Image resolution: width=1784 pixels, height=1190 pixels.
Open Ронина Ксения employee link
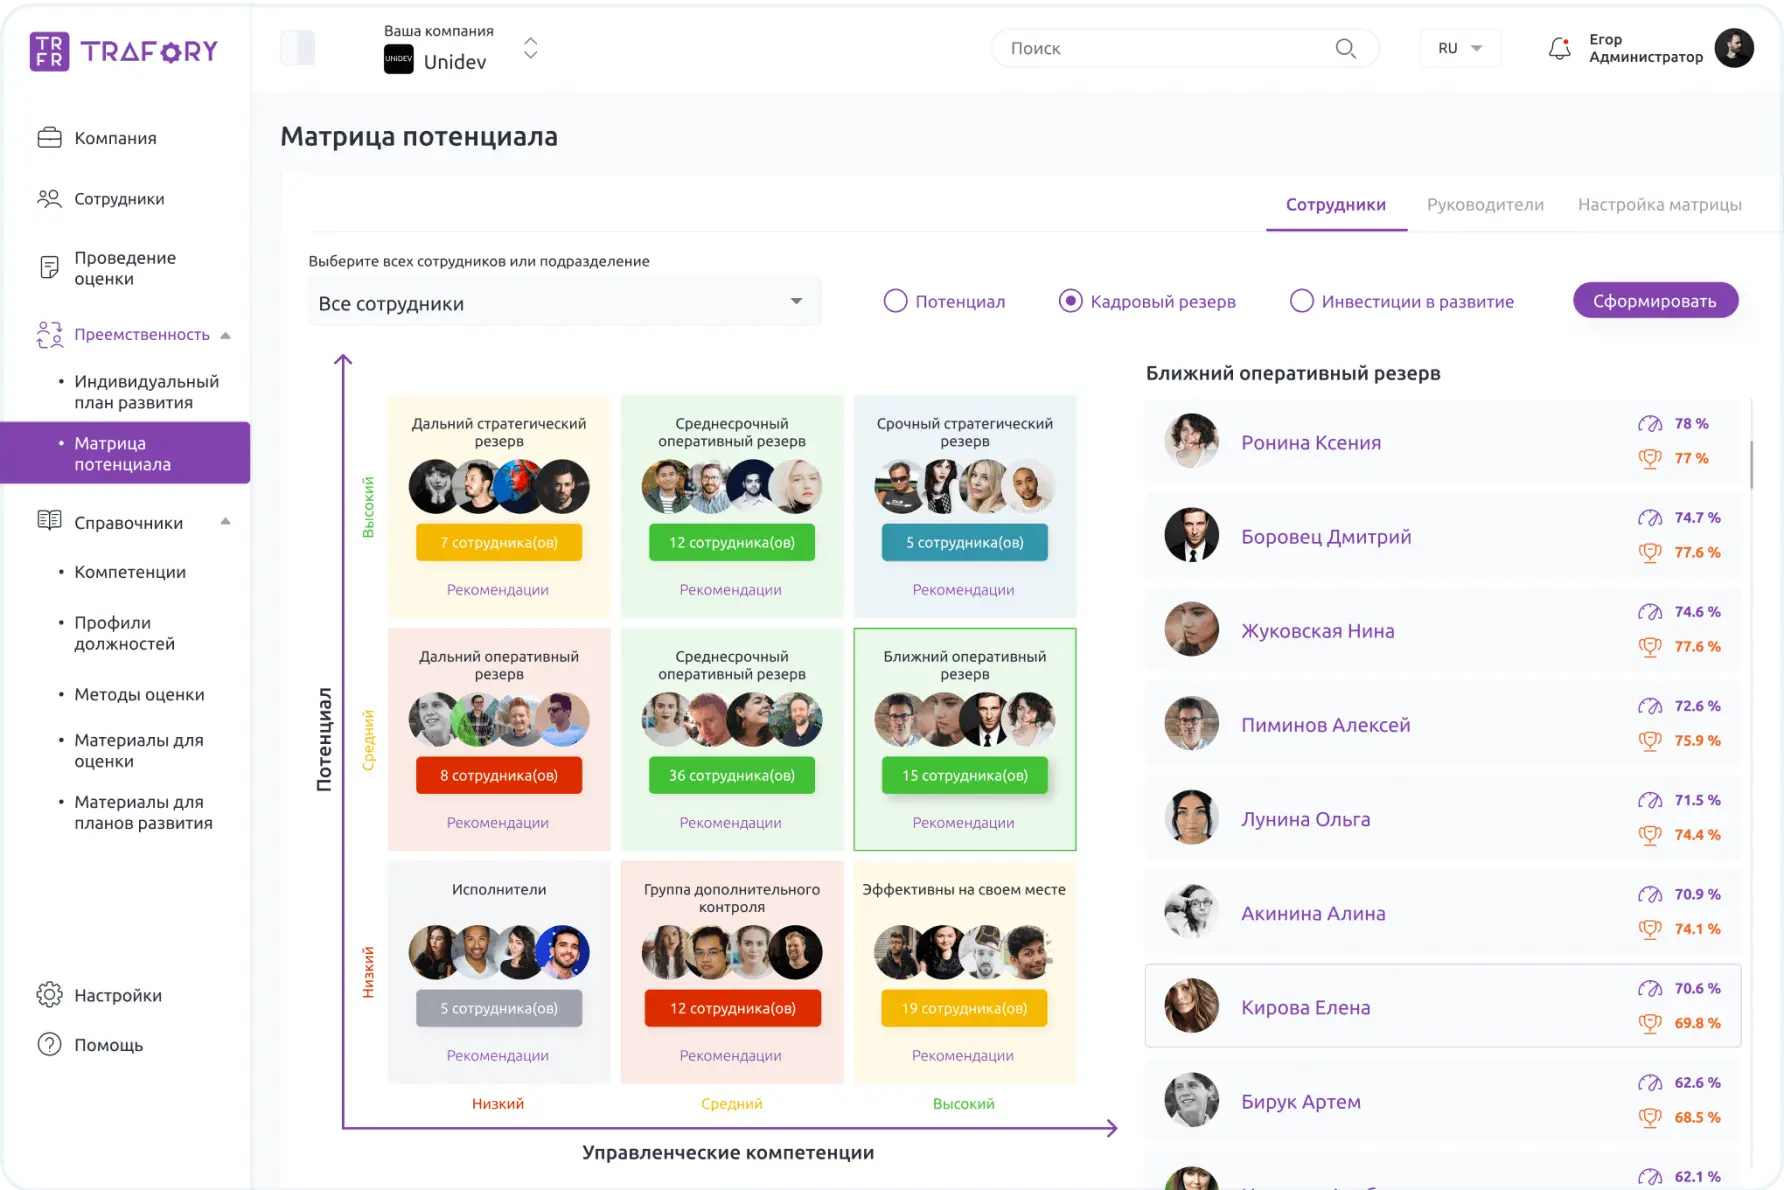[1311, 443]
